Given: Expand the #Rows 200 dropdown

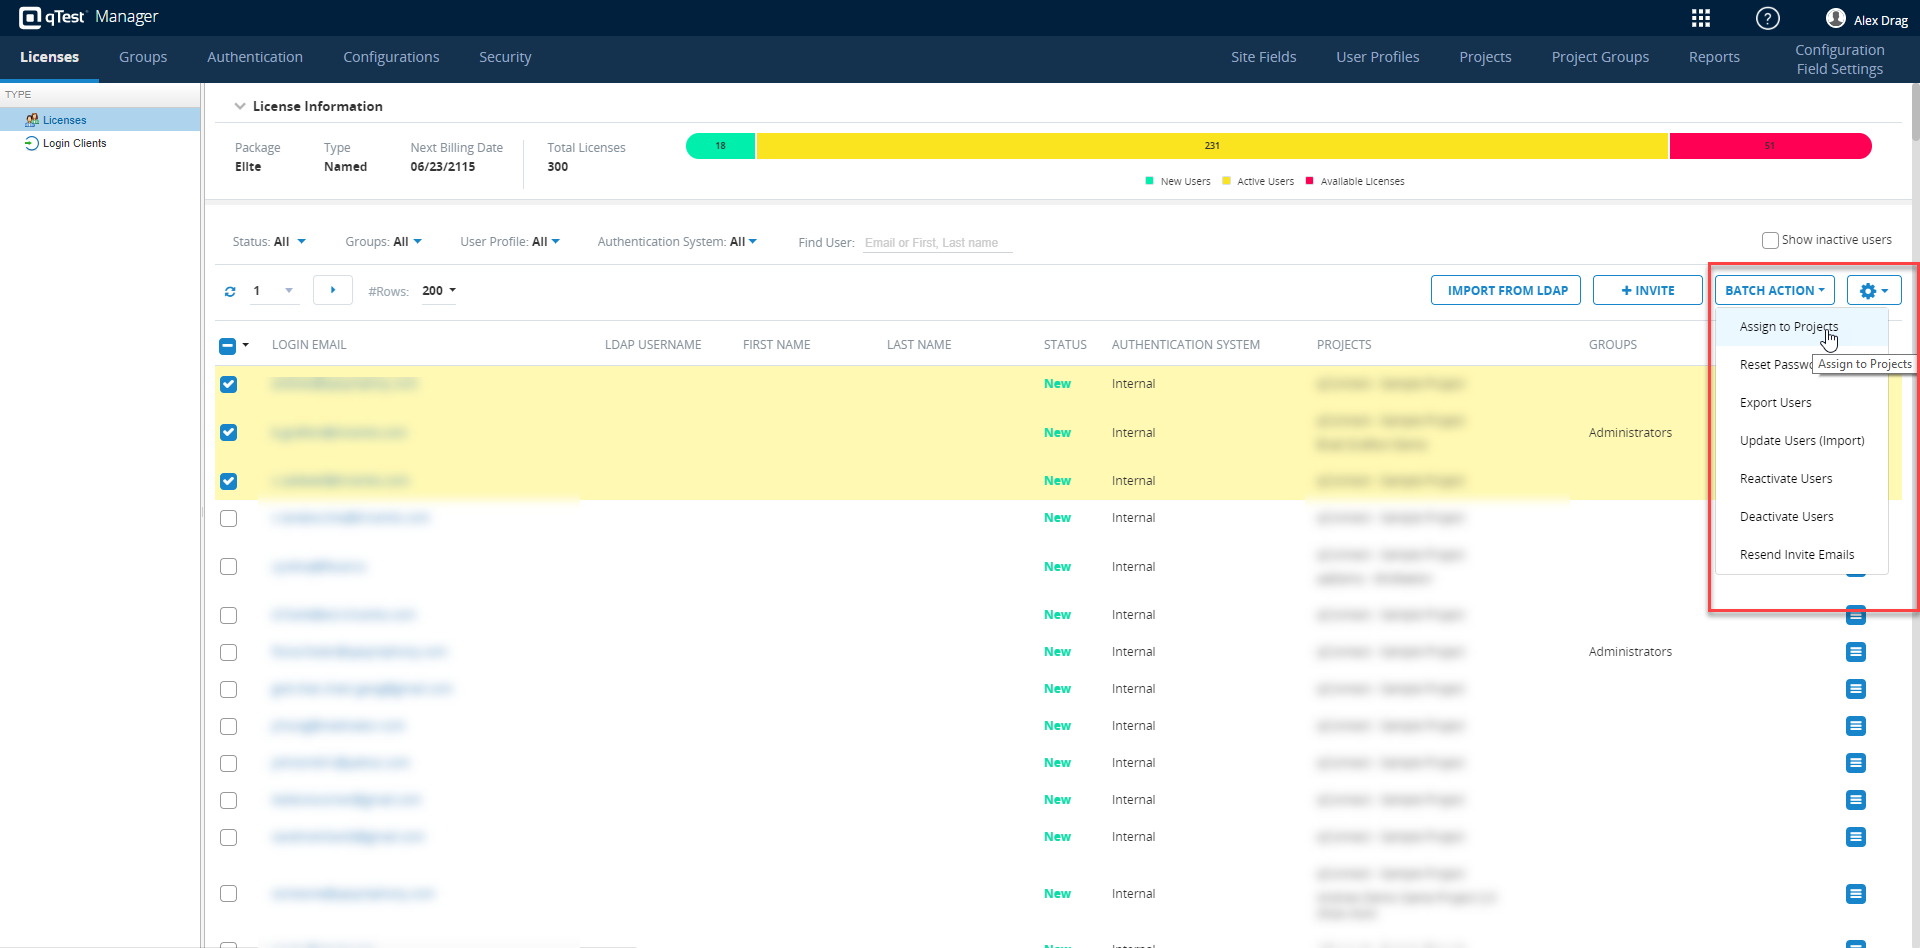Looking at the screenshot, I should click(x=439, y=291).
